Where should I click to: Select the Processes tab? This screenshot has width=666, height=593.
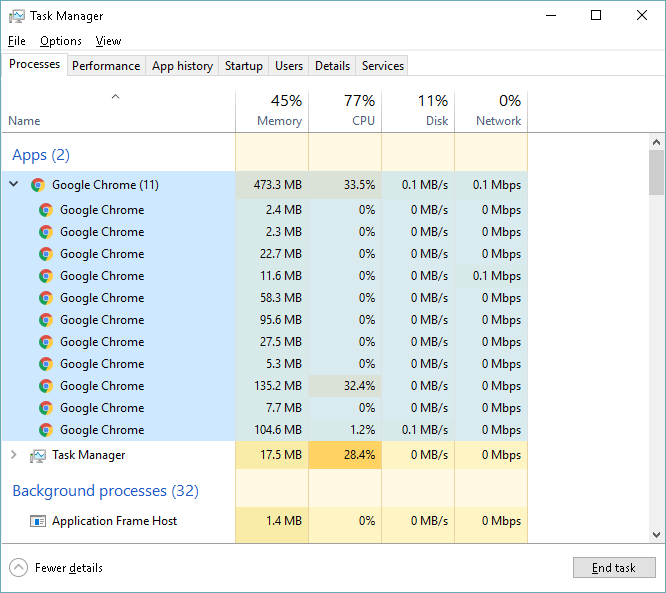[x=34, y=64]
